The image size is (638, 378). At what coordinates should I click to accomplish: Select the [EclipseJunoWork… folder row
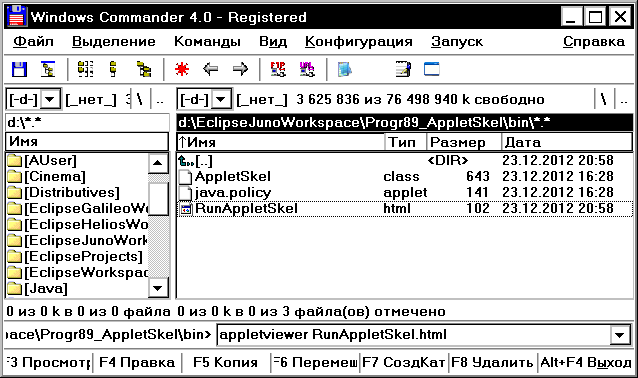pyautogui.click(x=77, y=241)
